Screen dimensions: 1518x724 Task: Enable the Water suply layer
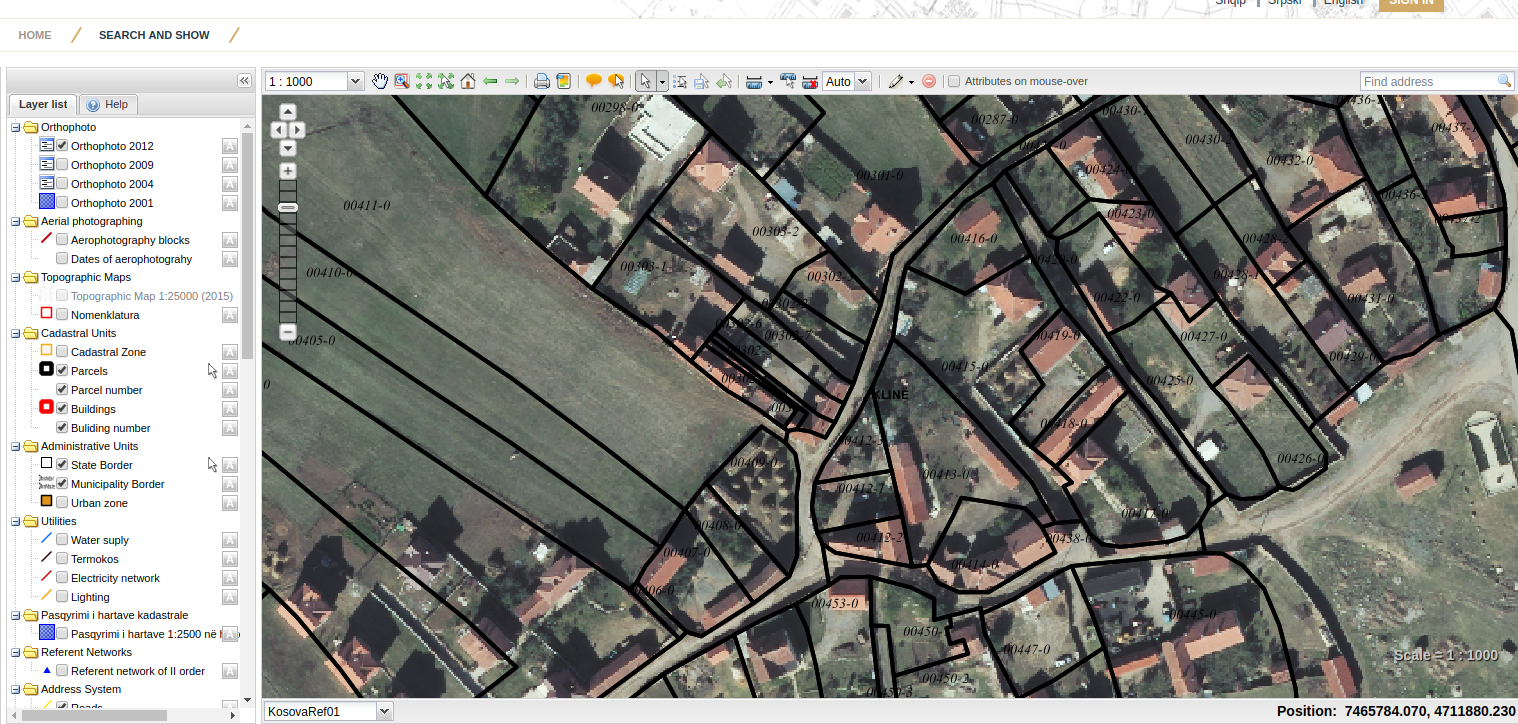(x=62, y=540)
